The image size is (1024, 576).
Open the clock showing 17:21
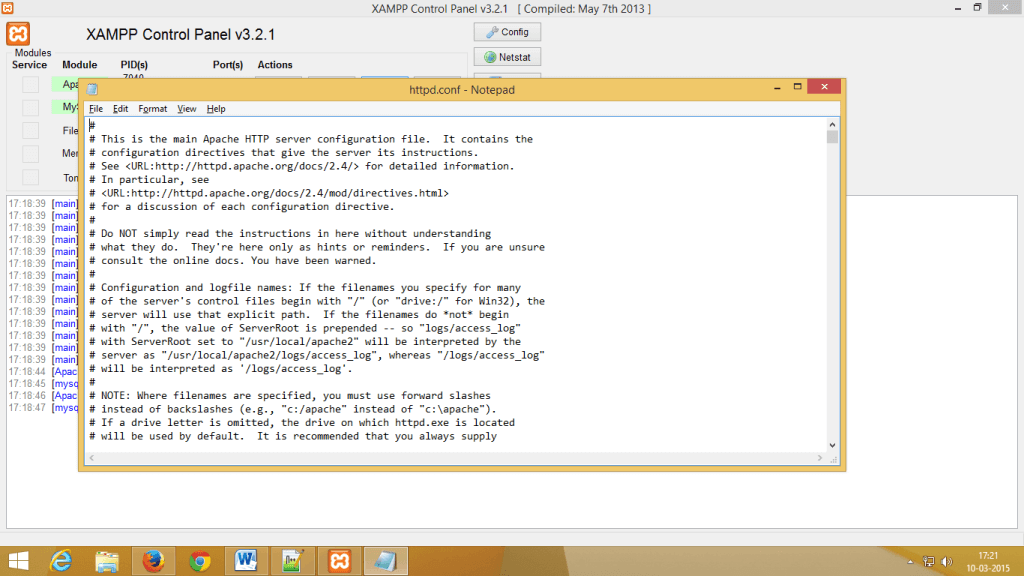(988, 562)
